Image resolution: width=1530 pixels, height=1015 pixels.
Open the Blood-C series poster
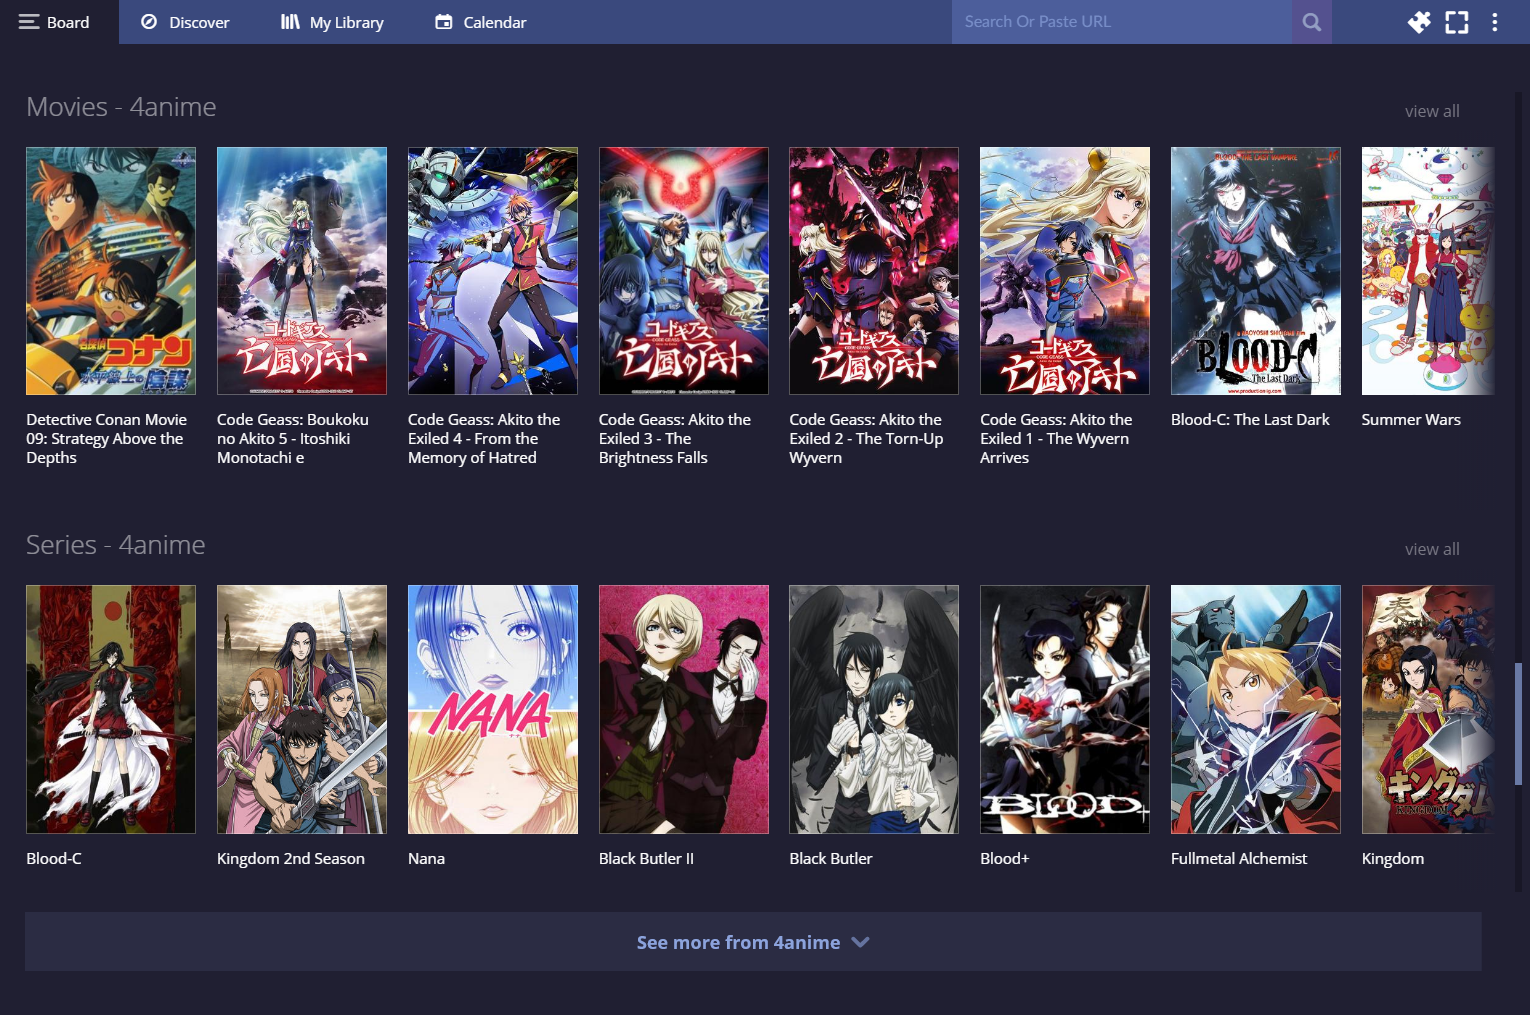pos(111,710)
